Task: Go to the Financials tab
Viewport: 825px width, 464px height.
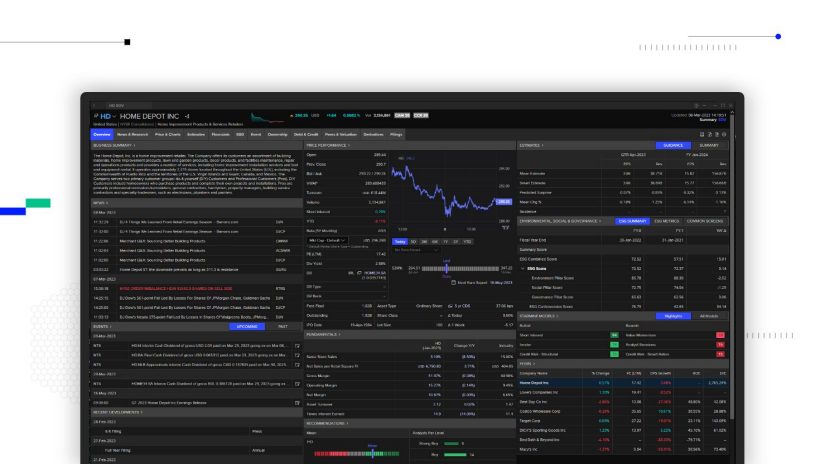Action: tap(220, 135)
